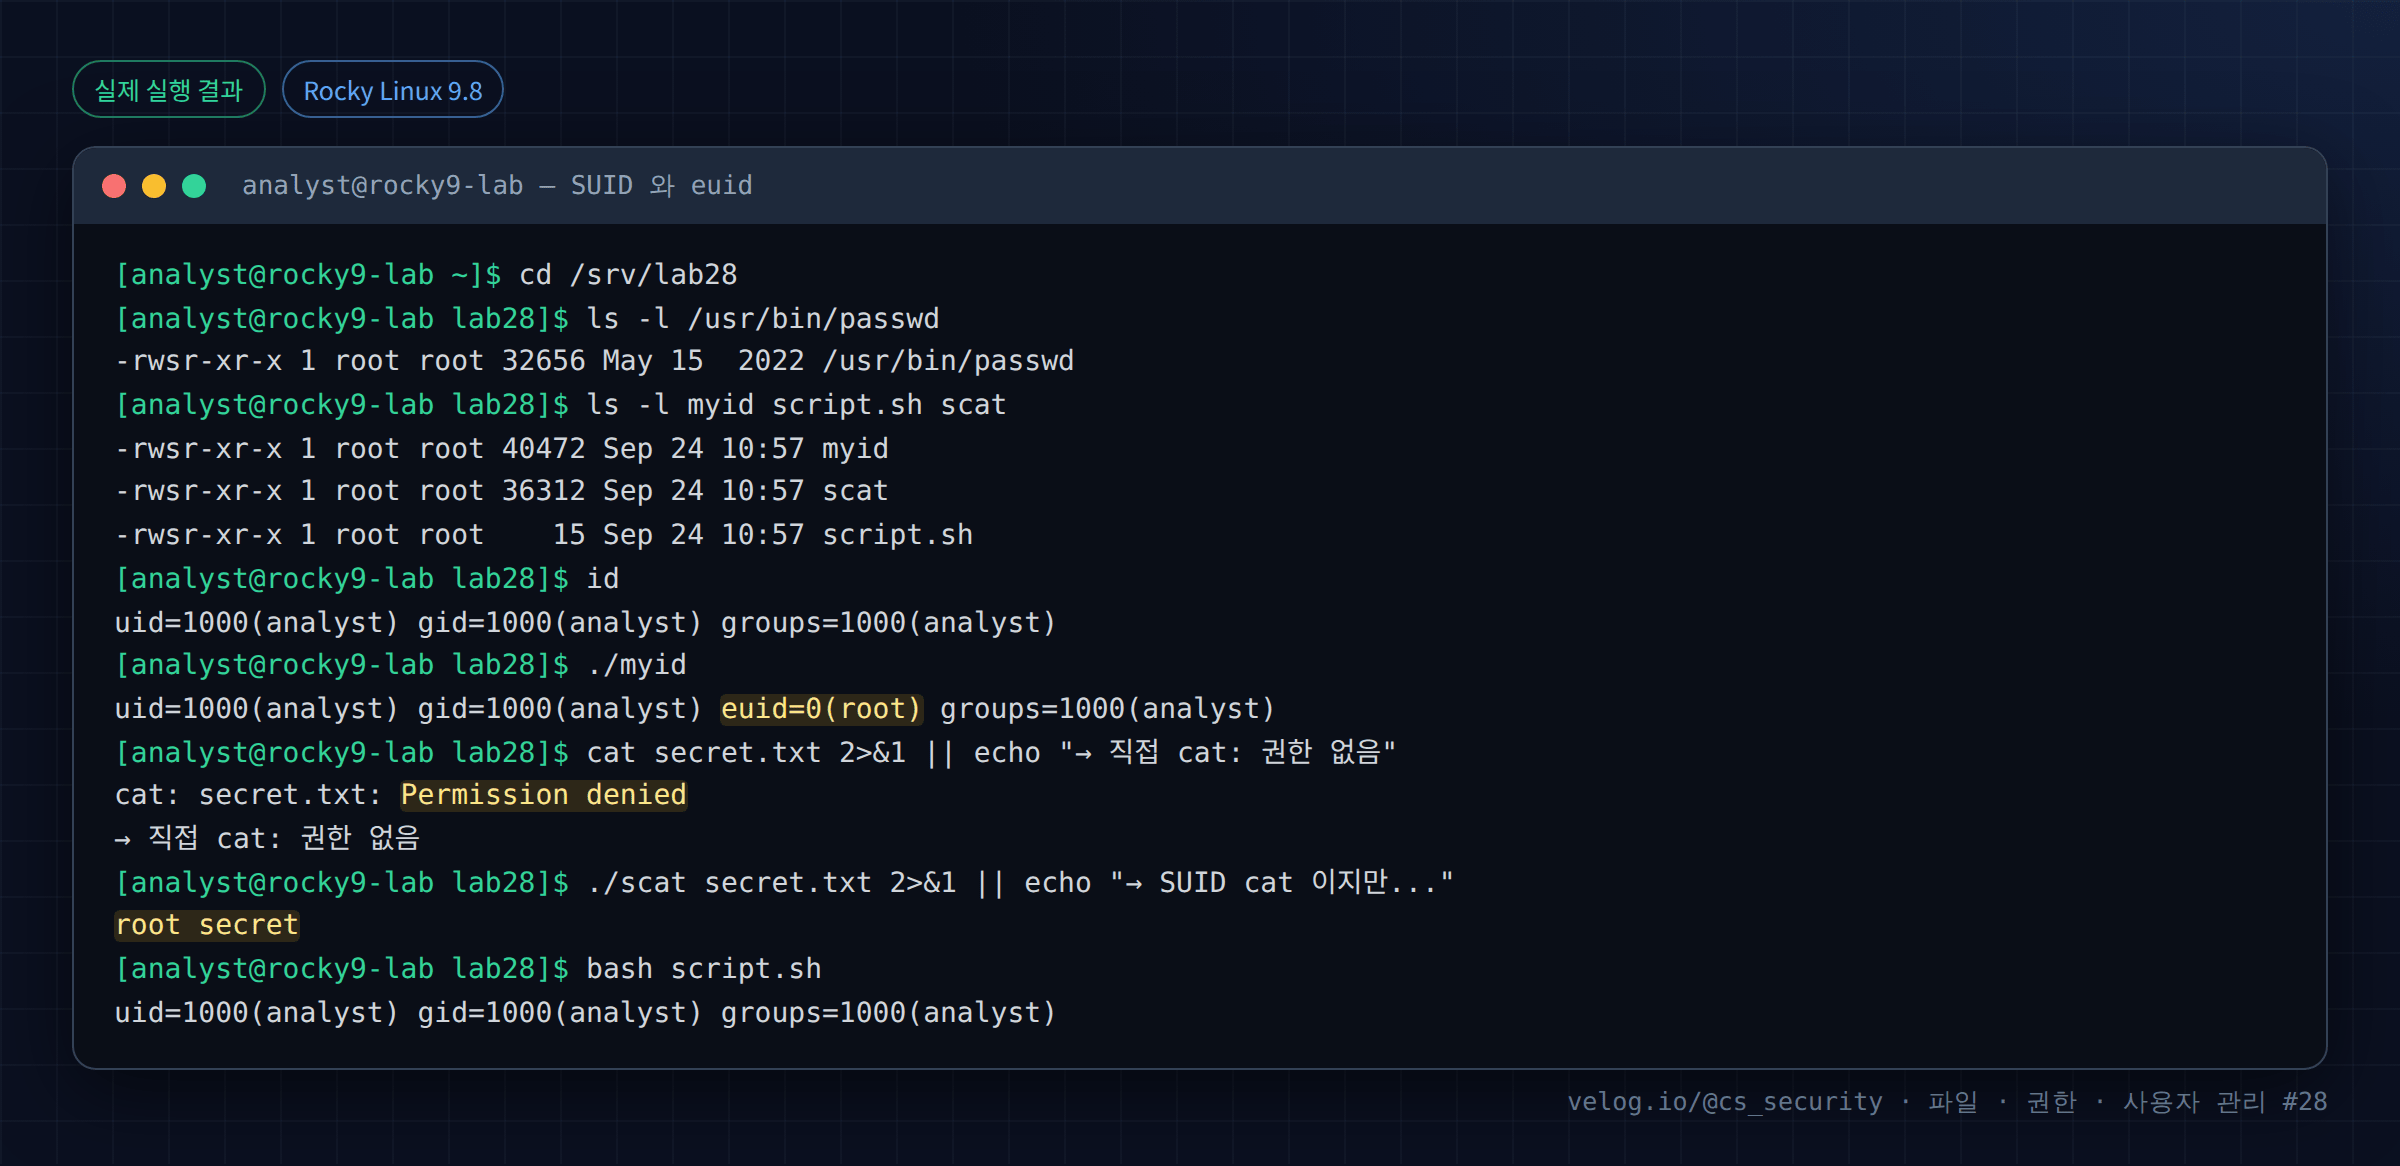
Task: Click the prompt '[analyst@rocky9-lab ~]$'
Action: pyautogui.click(x=309, y=275)
